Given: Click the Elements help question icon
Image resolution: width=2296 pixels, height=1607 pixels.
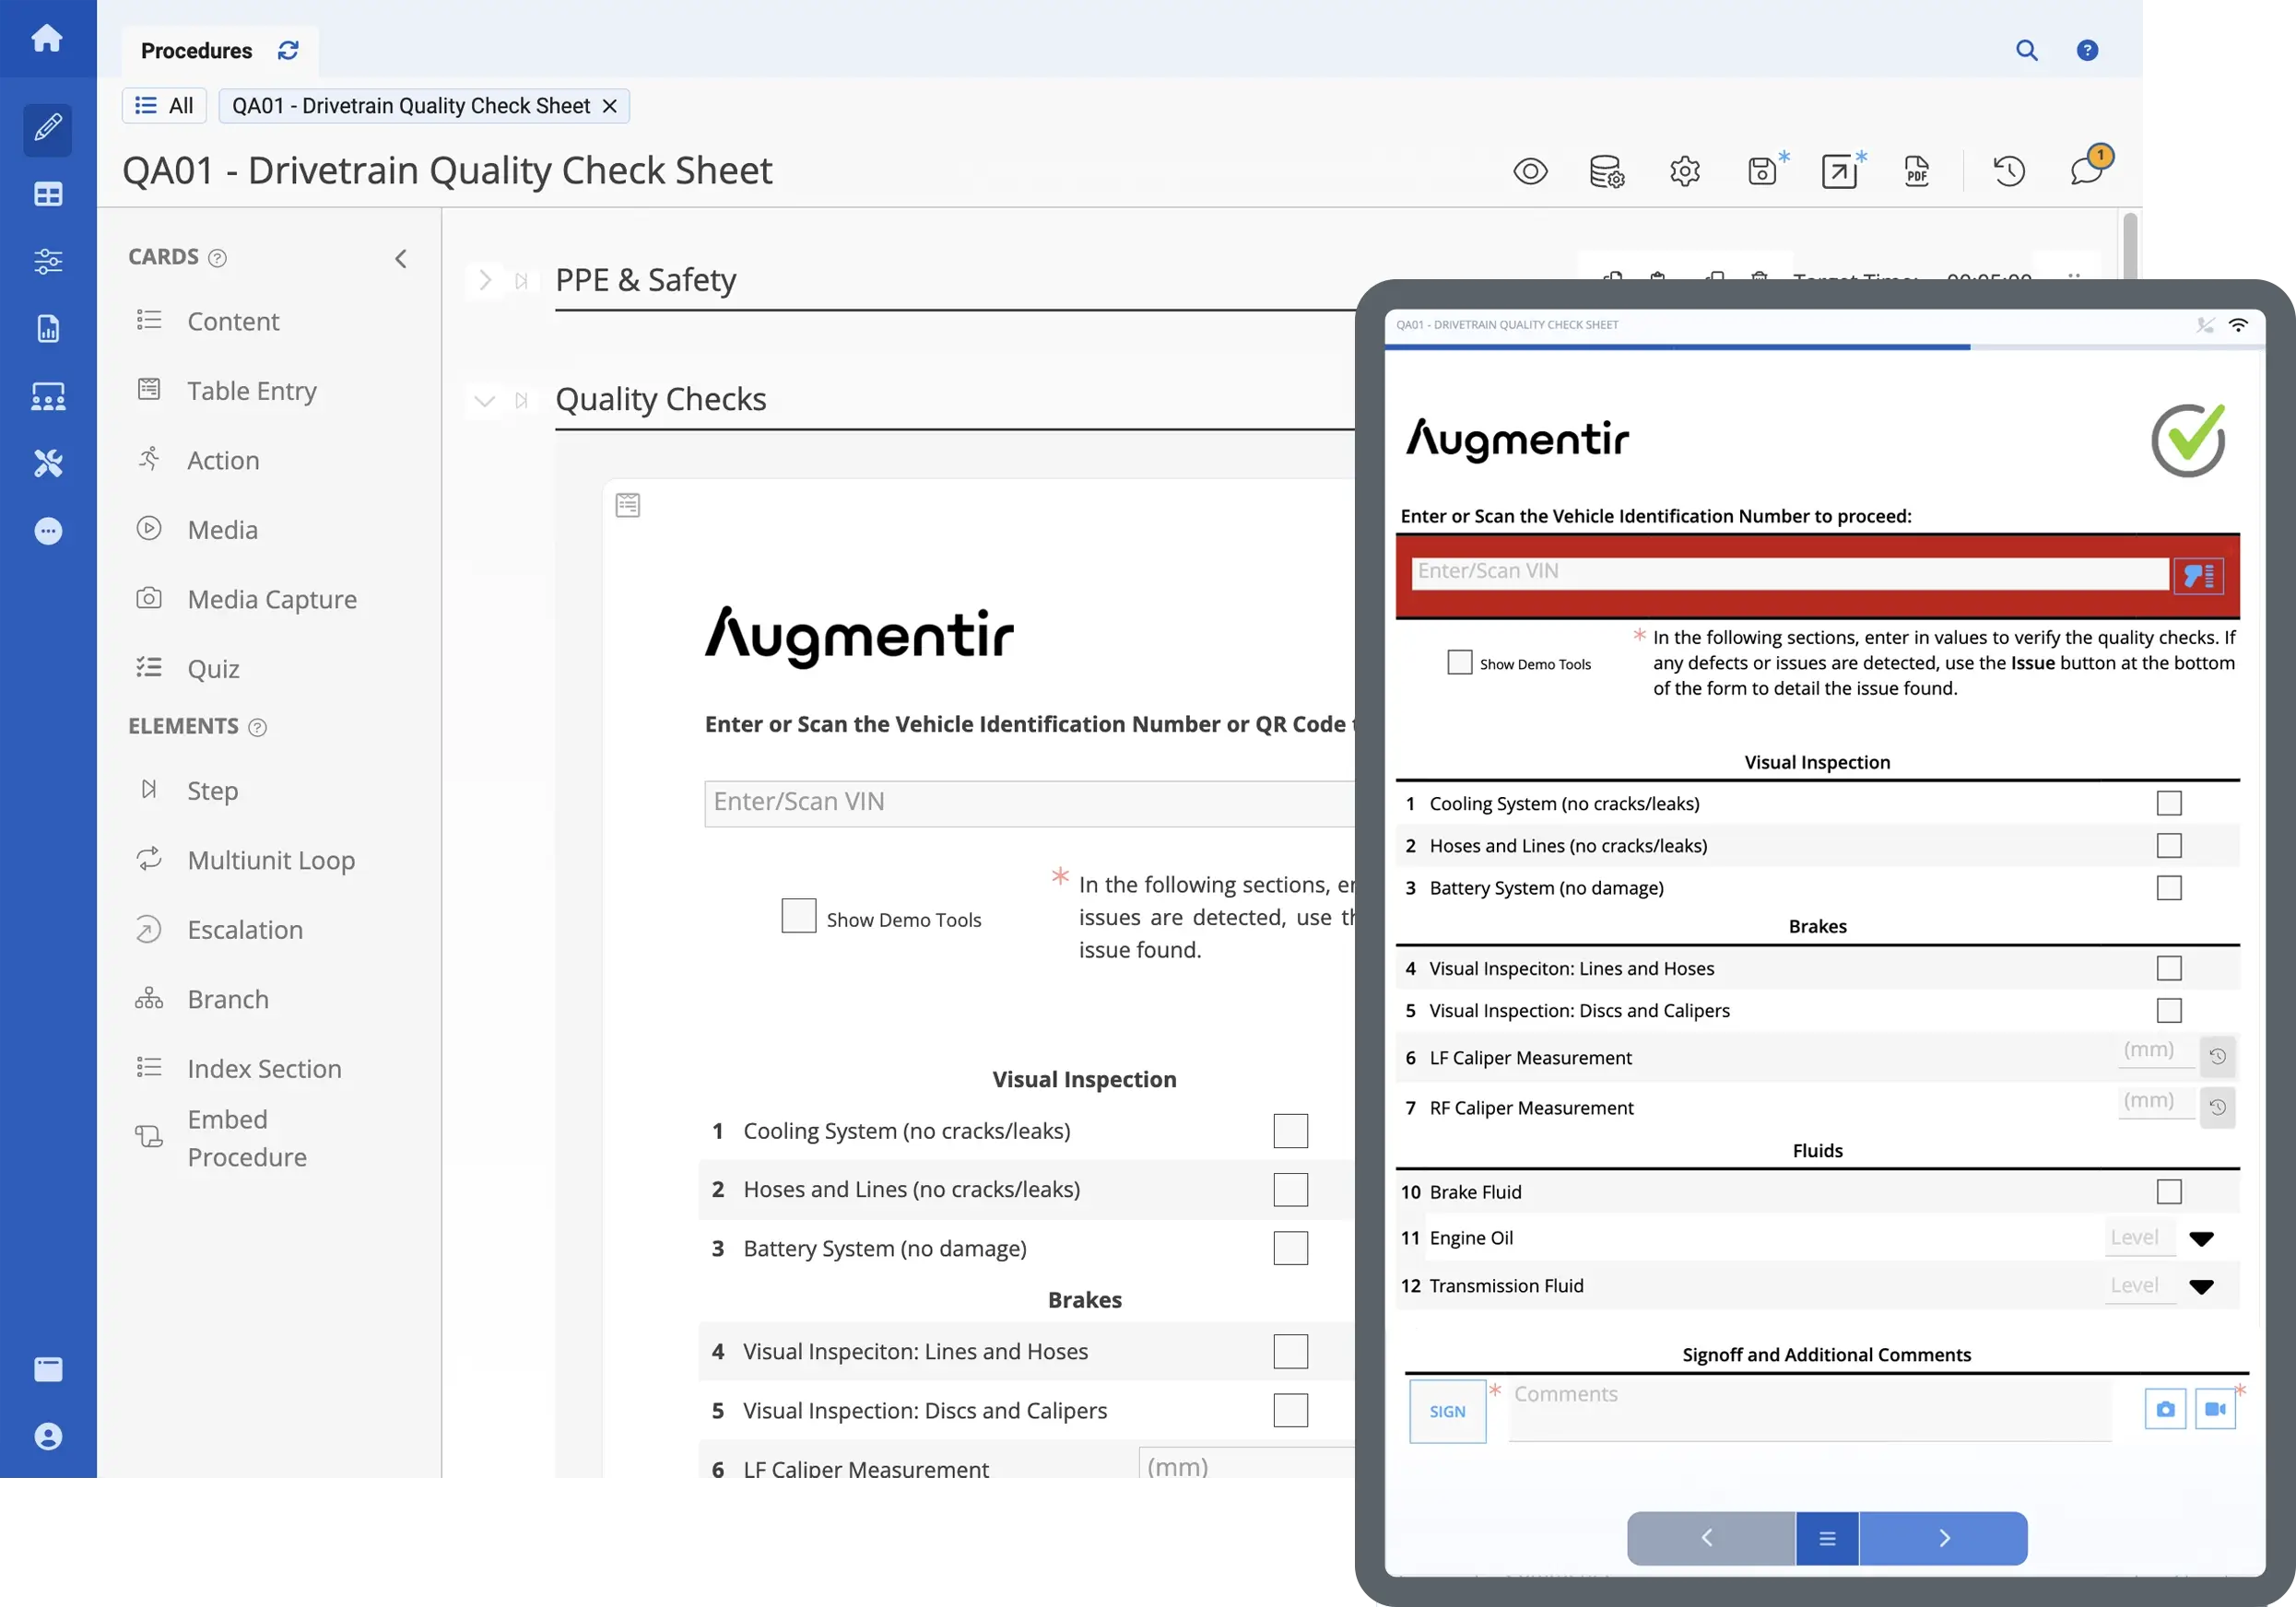Looking at the screenshot, I should coord(257,727).
